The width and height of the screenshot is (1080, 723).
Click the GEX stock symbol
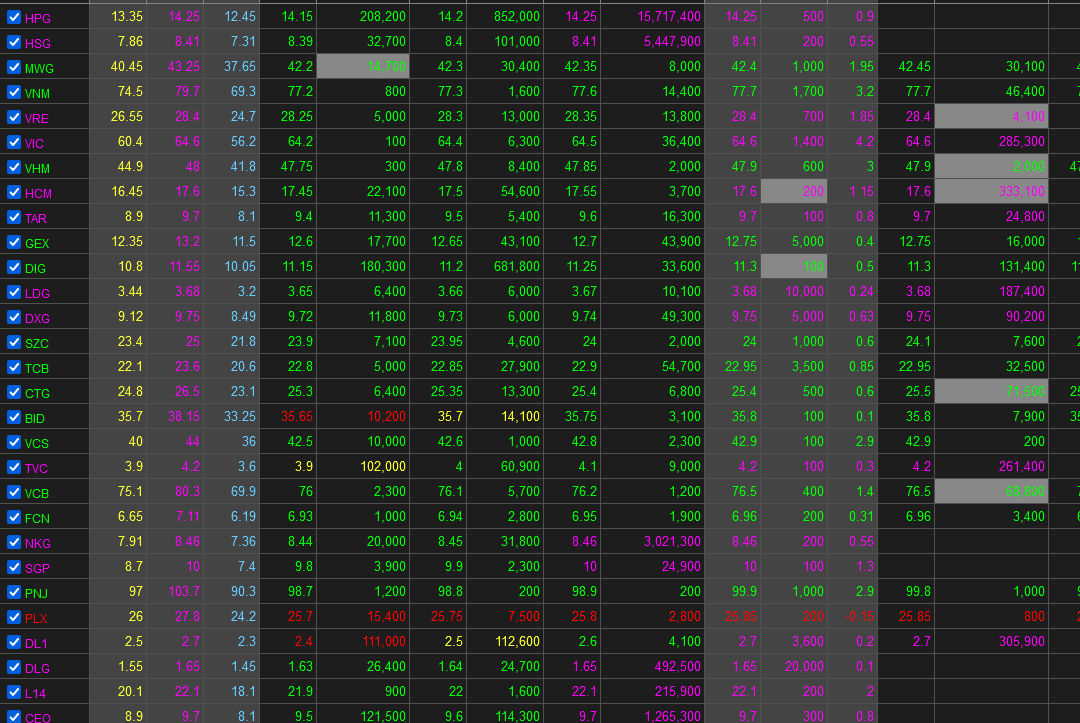(x=37, y=244)
